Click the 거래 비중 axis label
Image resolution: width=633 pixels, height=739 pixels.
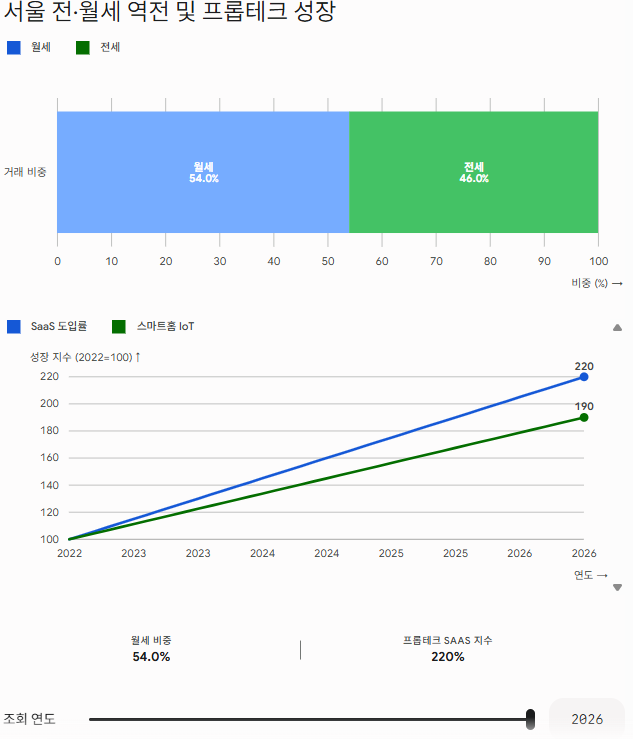tap(25, 172)
